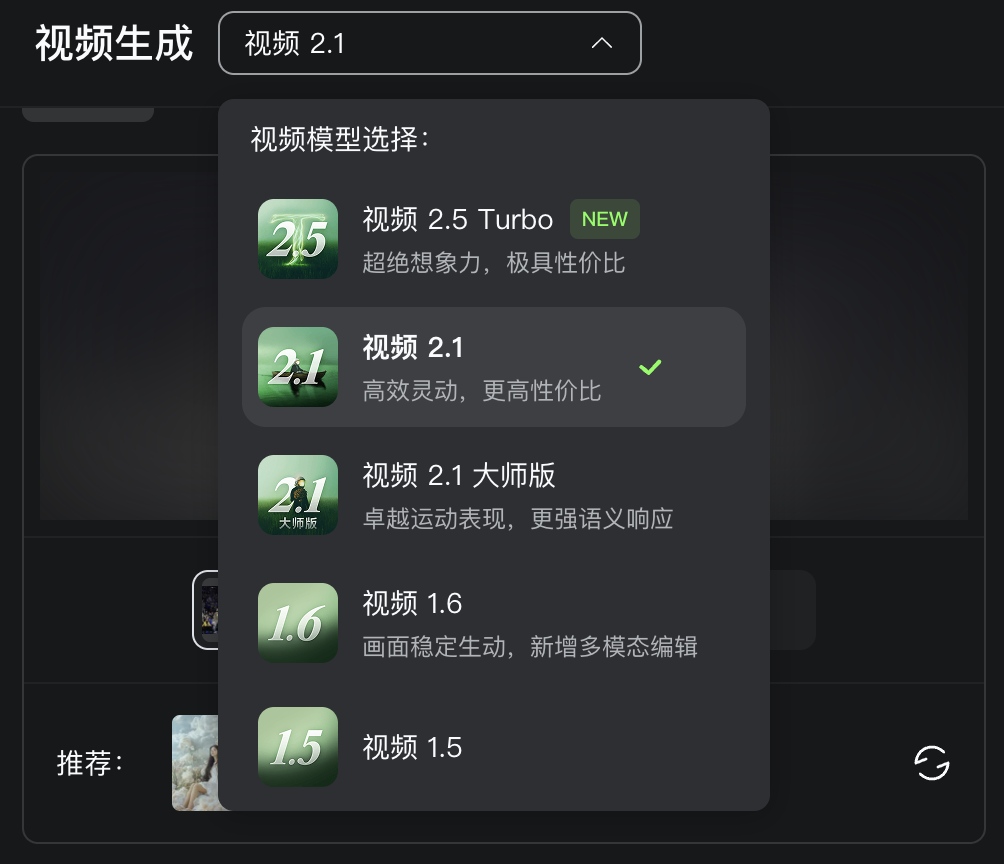The height and width of the screenshot is (864, 1004).
Task: Click the 视频生成 page title
Action: 114,43
